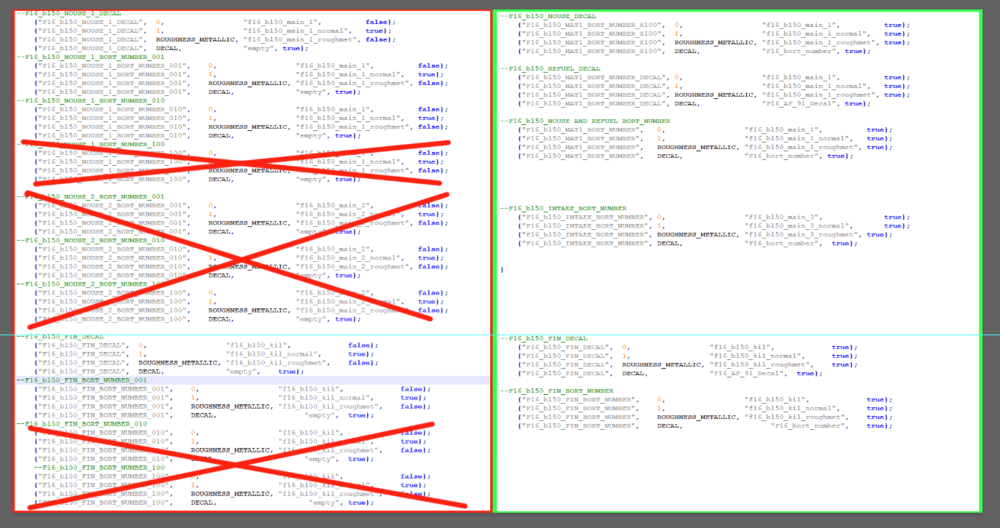
Task: Click the comment "--F16_b150_FIN_BORT_NUMBER_010"
Action: tap(82, 424)
